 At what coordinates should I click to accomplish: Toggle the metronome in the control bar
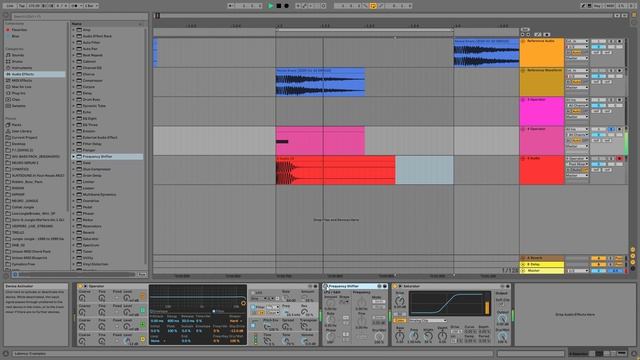tap(77, 6)
